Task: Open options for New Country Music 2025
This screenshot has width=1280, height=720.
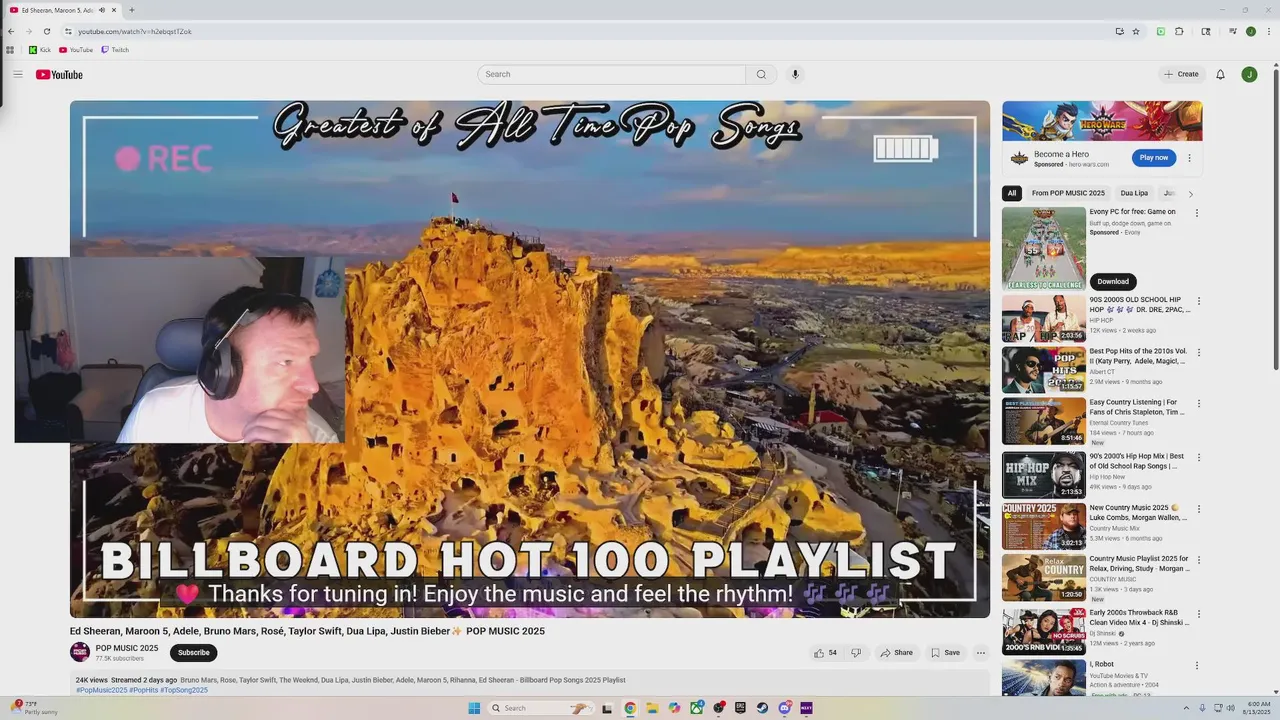Action: 1199,508
